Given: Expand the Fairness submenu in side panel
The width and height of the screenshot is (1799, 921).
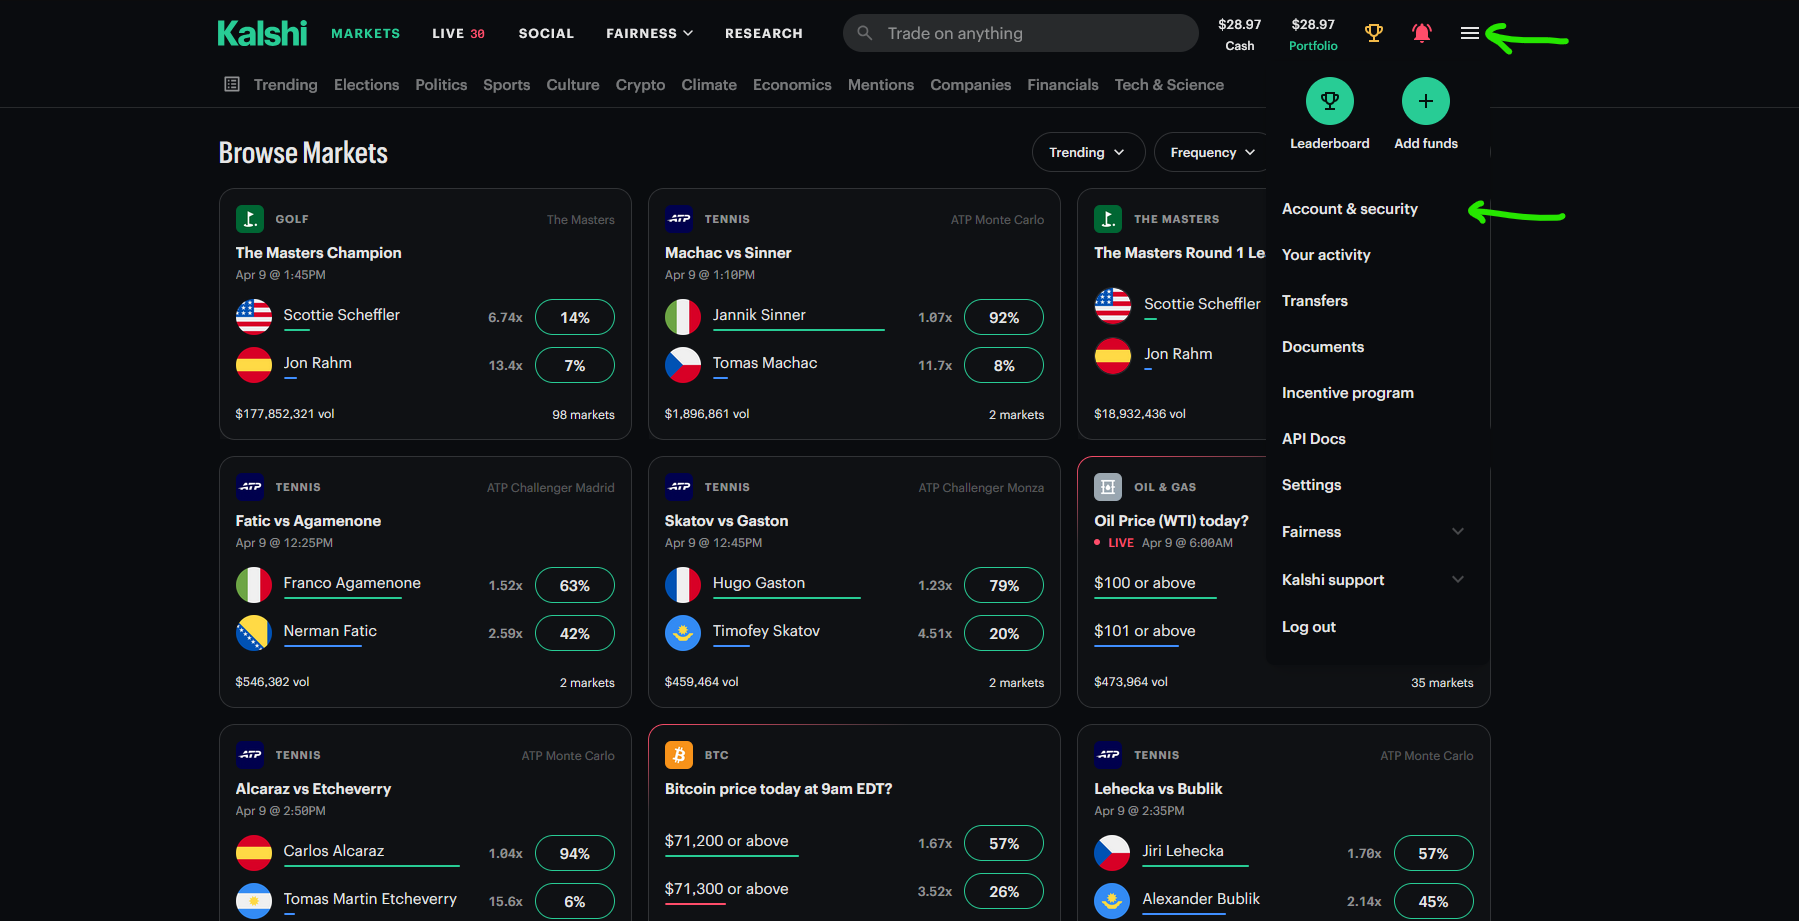Looking at the screenshot, I should [1457, 532].
